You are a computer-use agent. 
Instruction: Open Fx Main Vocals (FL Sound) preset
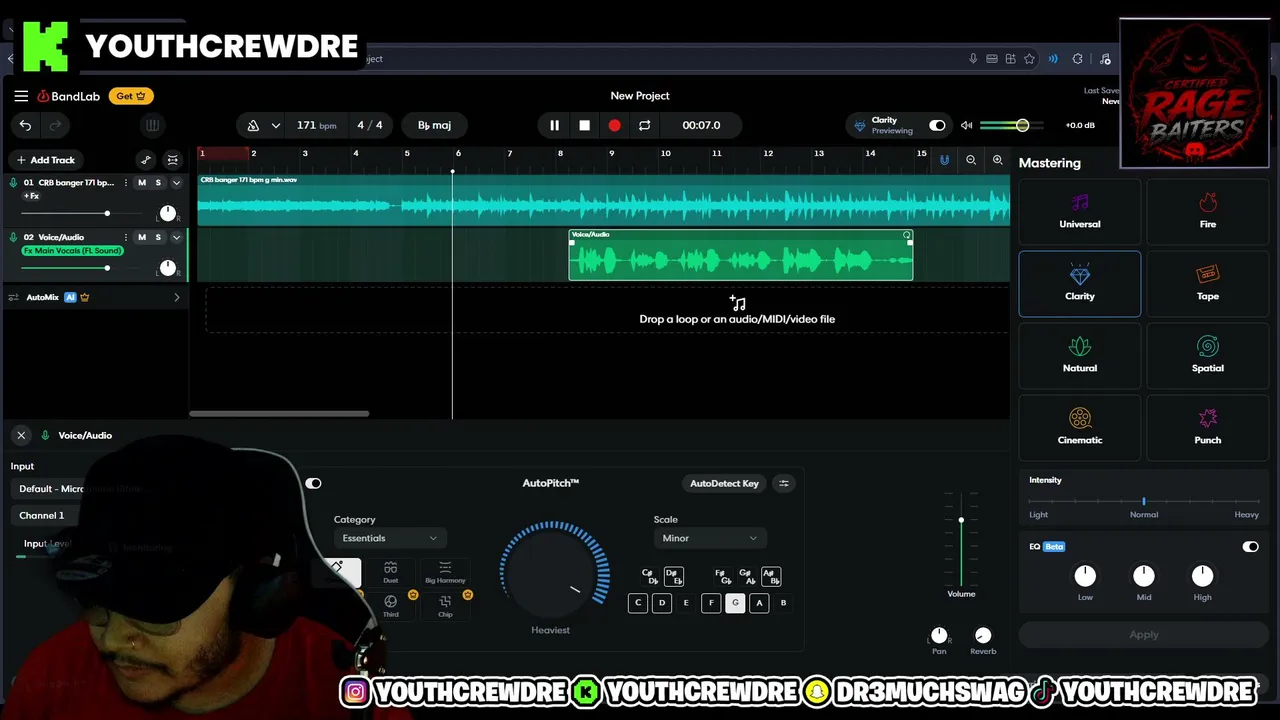[73, 250]
